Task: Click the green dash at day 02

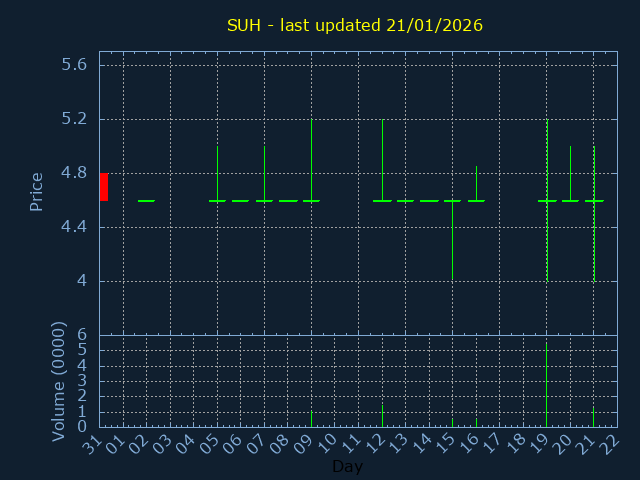Action: pyautogui.click(x=146, y=201)
